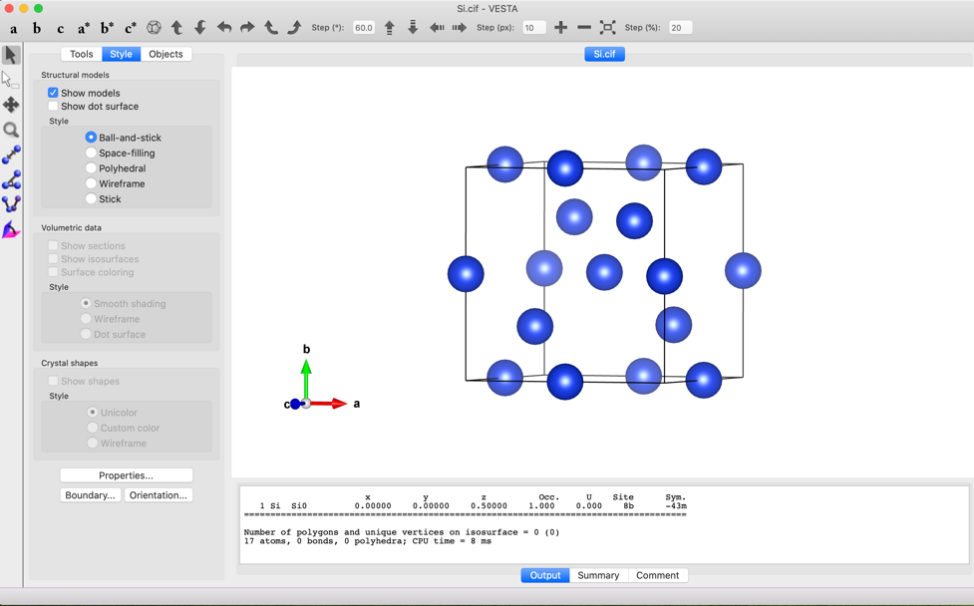974x606 pixels.
Task: Open the Style tab
Action: 121,54
